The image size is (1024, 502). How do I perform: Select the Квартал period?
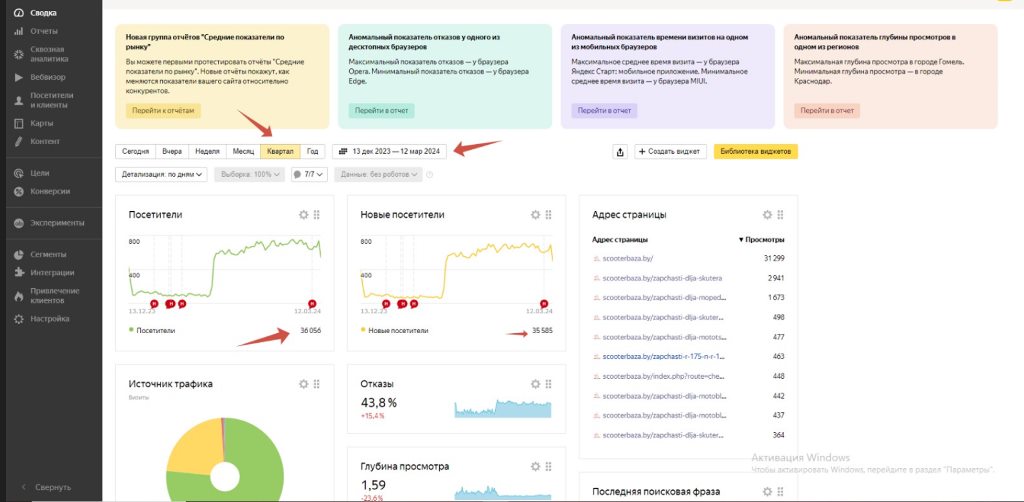[280, 151]
